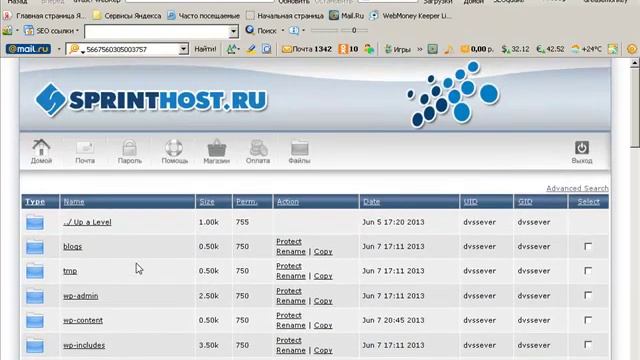Click the Advanced Search link
The image size is (640, 360).
coord(577,188)
